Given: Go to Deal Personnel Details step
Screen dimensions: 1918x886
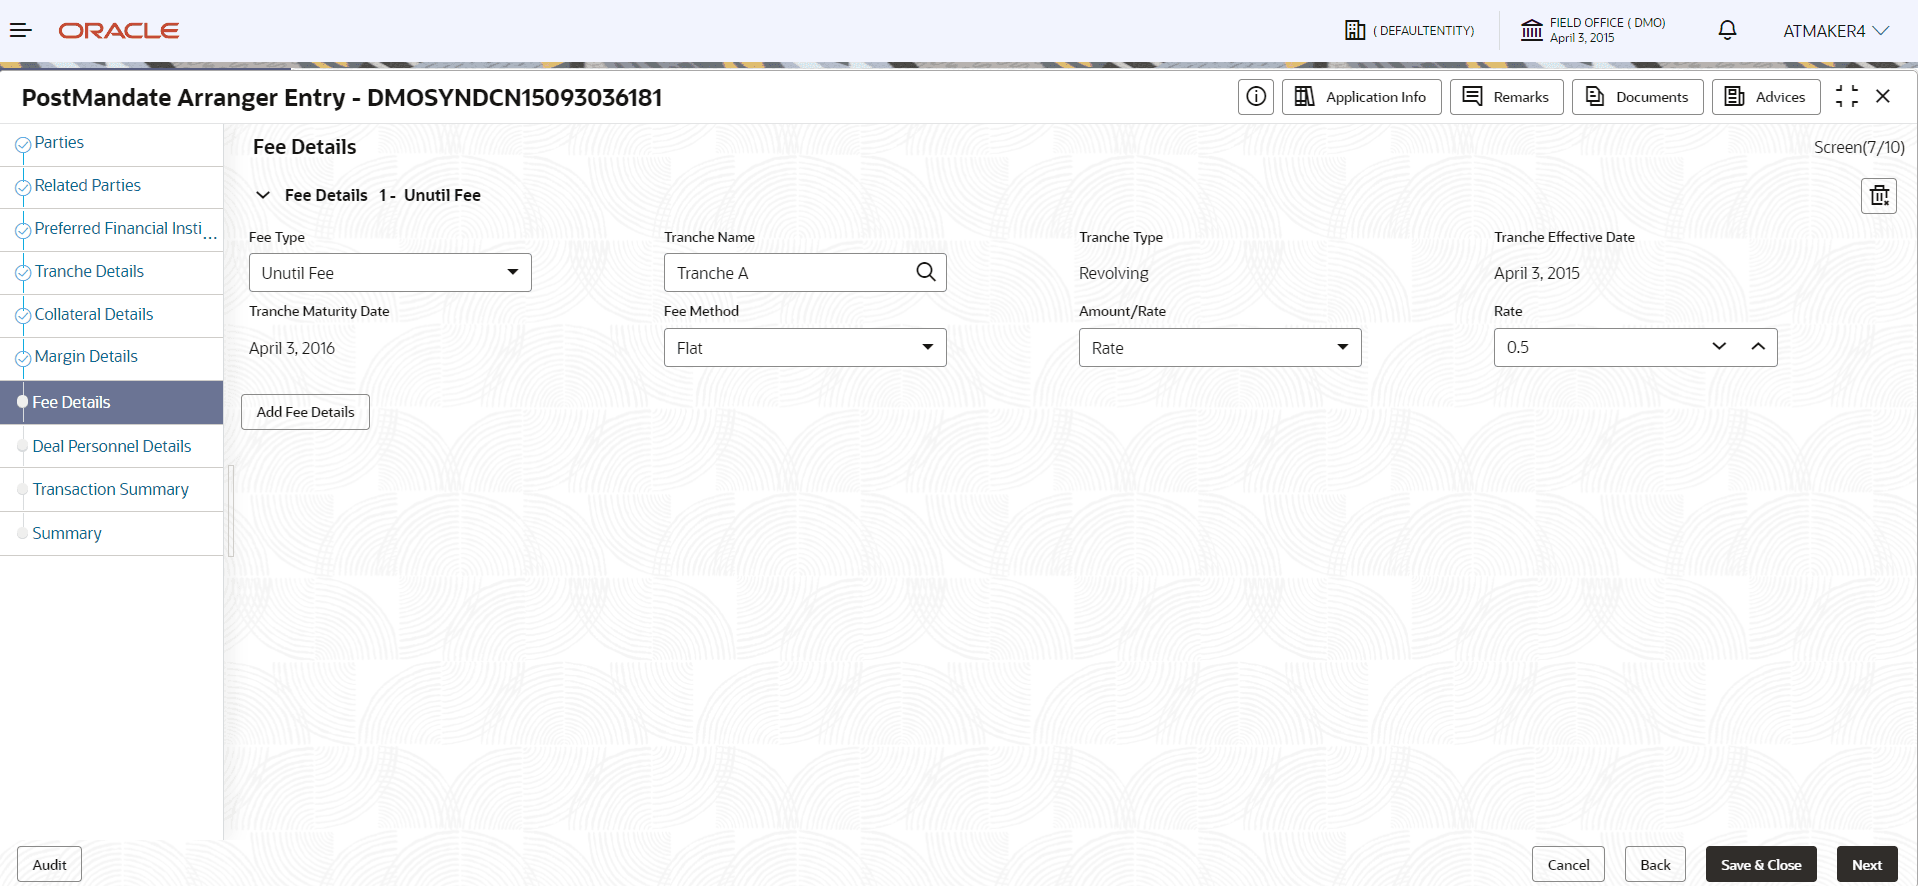Looking at the screenshot, I should click(x=111, y=446).
